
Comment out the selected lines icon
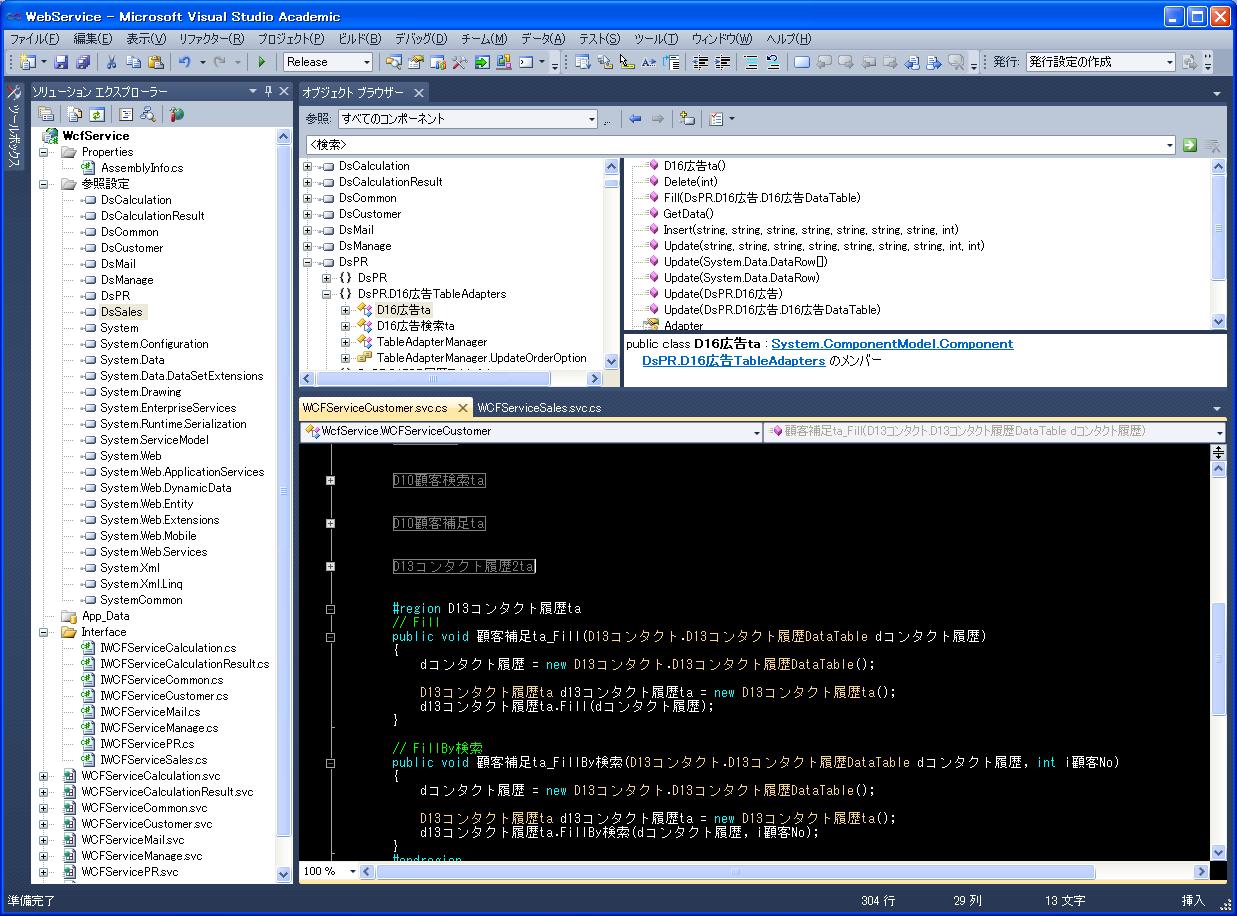[750, 62]
